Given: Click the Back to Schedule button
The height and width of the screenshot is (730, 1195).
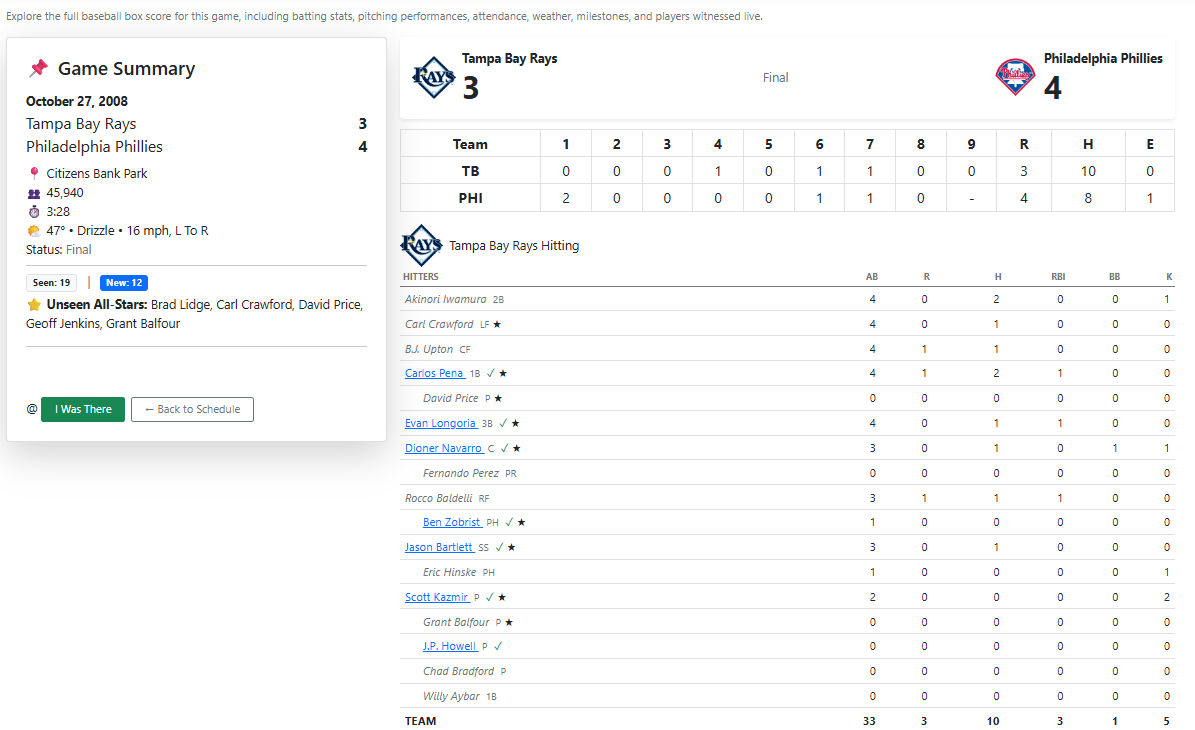Looking at the screenshot, I should pyautogui.click(x=192, y=409).
